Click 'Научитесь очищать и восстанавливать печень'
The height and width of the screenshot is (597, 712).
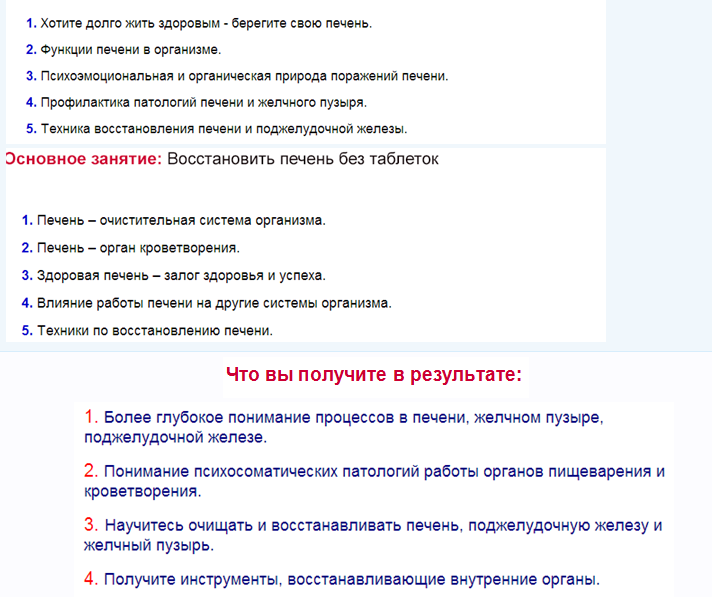(283, 525)
